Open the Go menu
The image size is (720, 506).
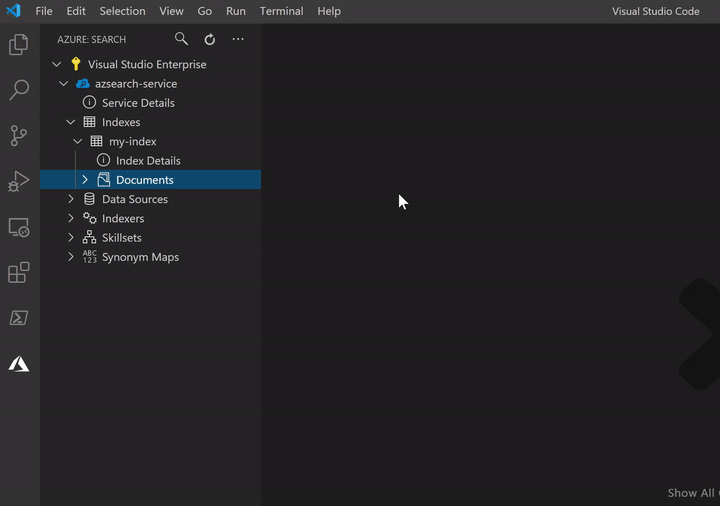click(205, 11)
